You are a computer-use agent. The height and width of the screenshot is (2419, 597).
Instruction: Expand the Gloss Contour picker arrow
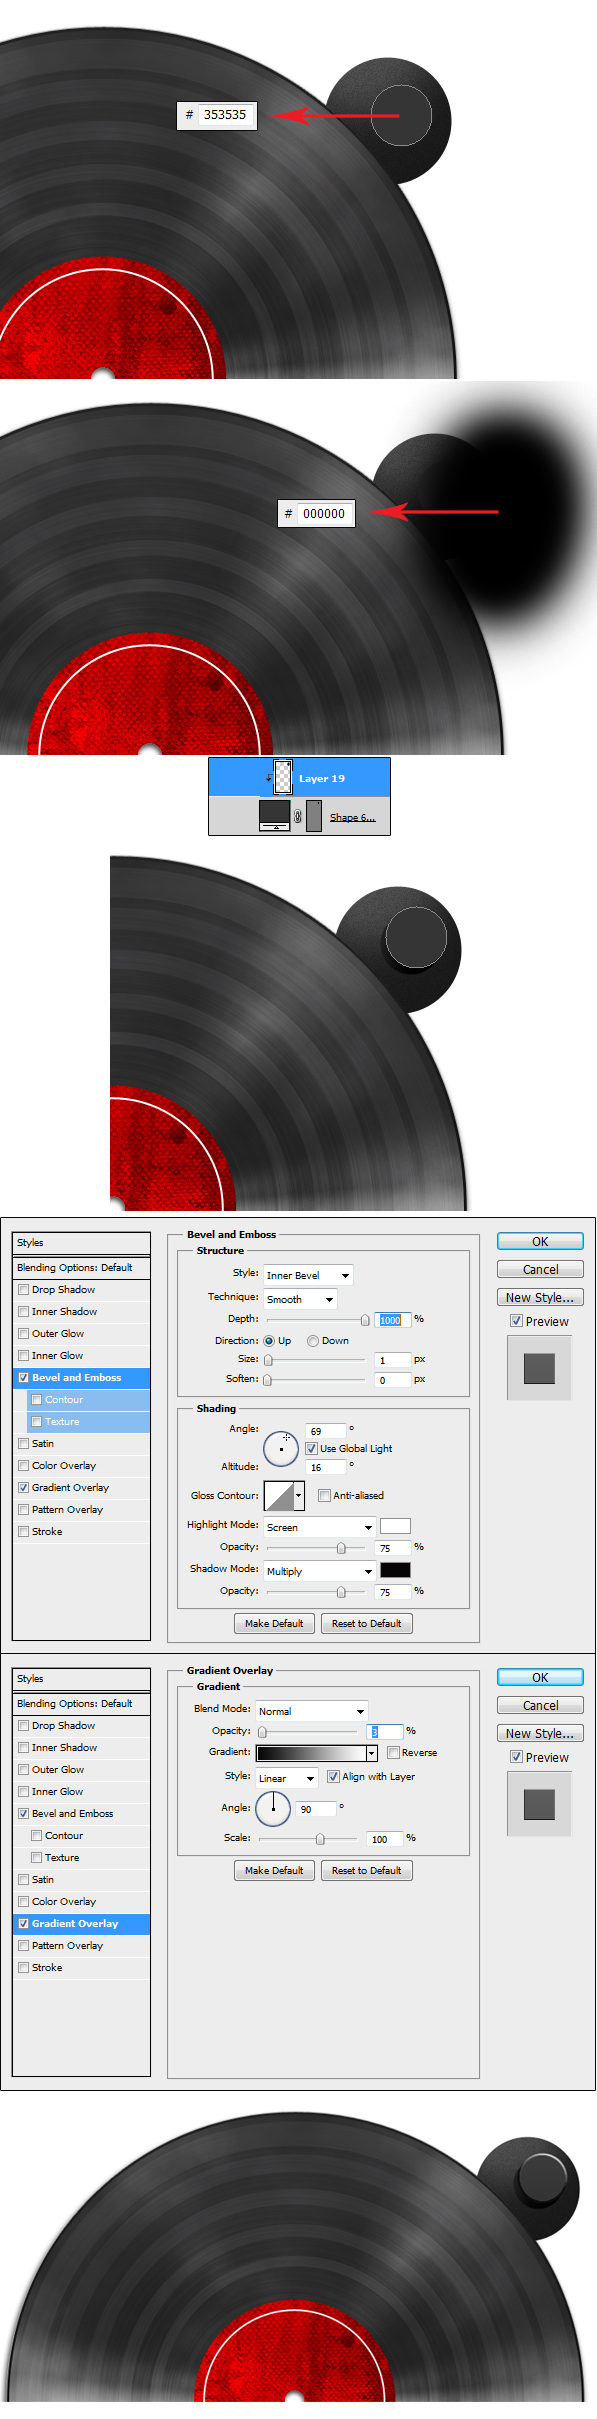(298, 1496)
